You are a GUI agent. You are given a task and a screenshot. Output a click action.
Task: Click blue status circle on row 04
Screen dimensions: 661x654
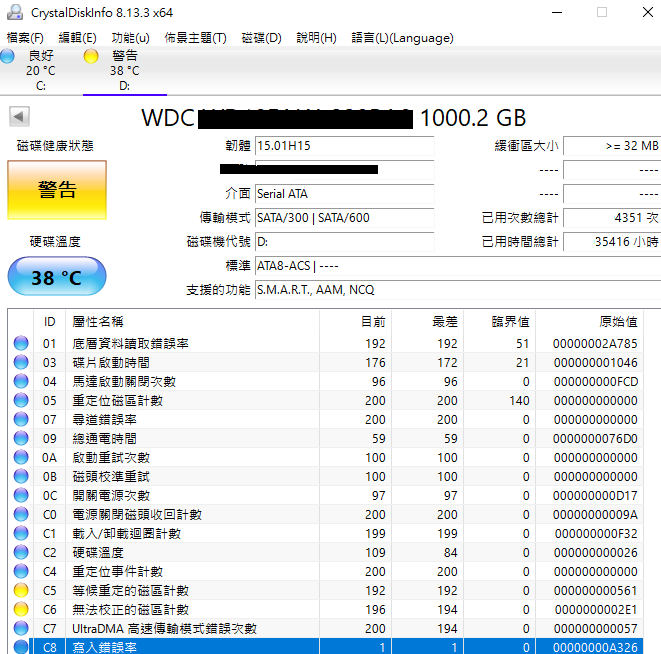21,381
